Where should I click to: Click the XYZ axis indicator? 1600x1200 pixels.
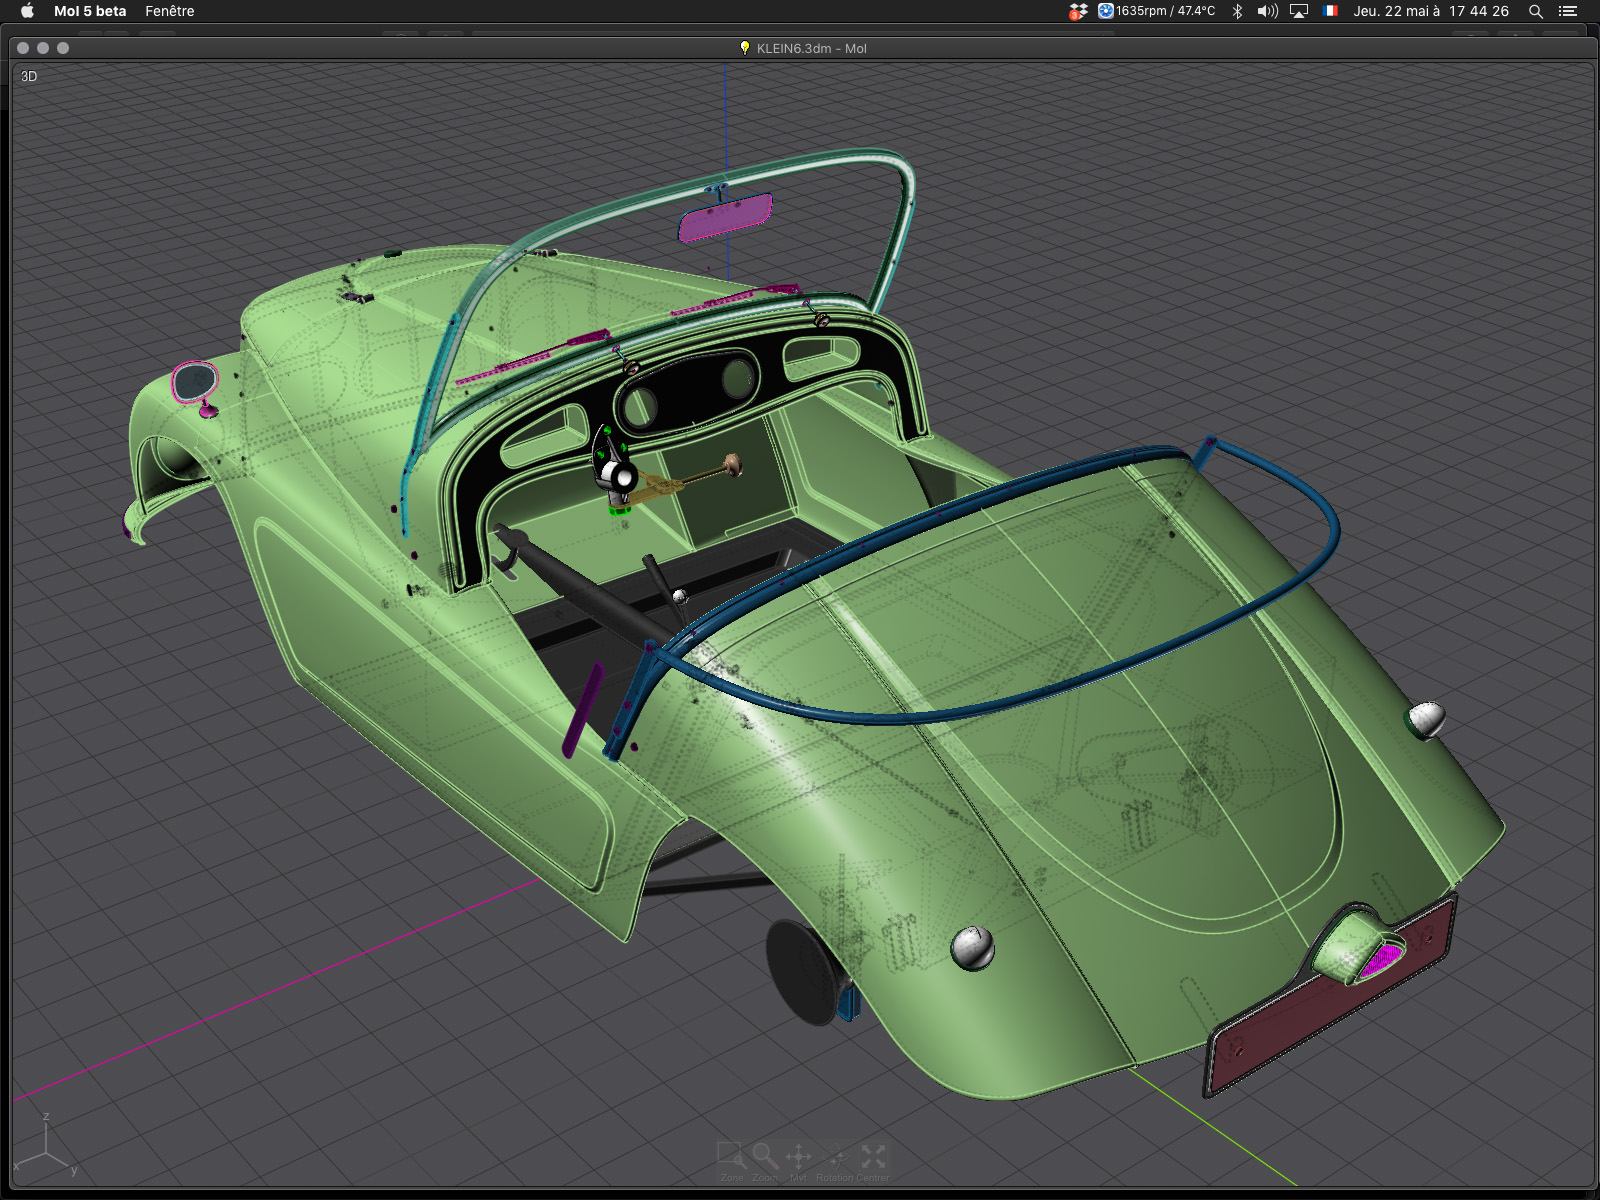coord(45,1145)
